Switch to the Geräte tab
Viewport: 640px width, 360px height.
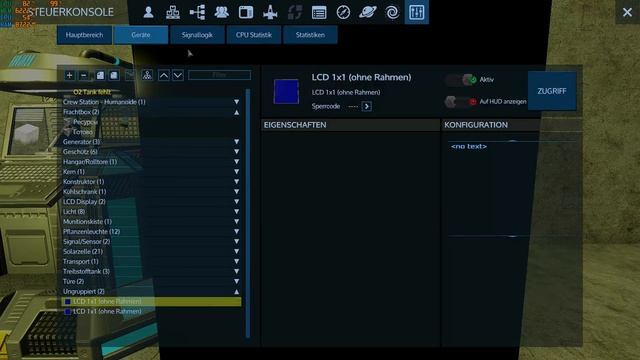(141, 35)
